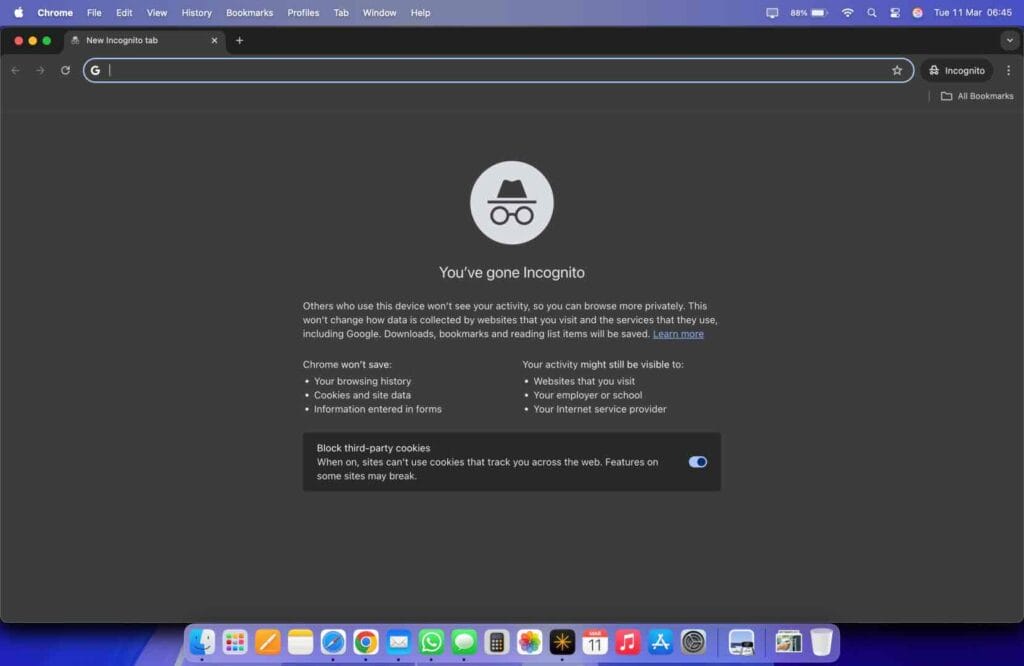Click "Your employer or school" list item
Viewport: 1024px width, 666px height.
click(587, 395)
